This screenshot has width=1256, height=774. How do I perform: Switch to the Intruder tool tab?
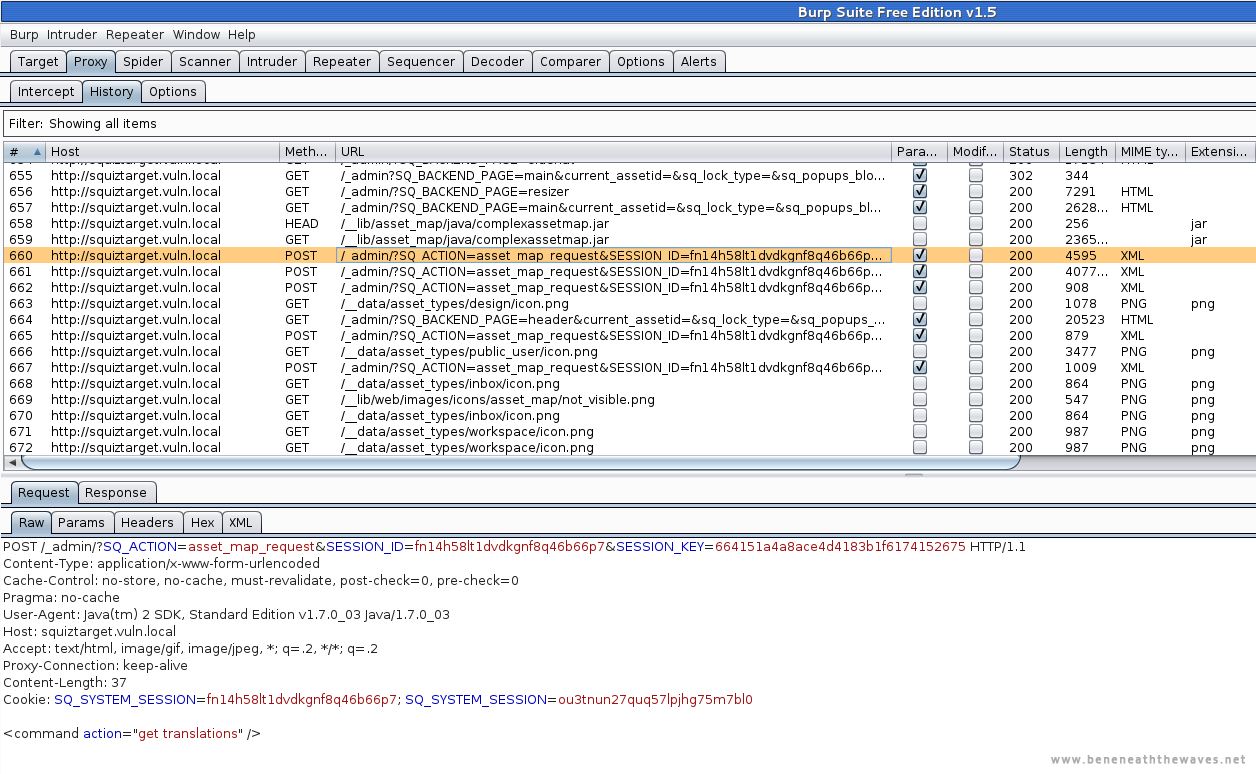[272, 61]
